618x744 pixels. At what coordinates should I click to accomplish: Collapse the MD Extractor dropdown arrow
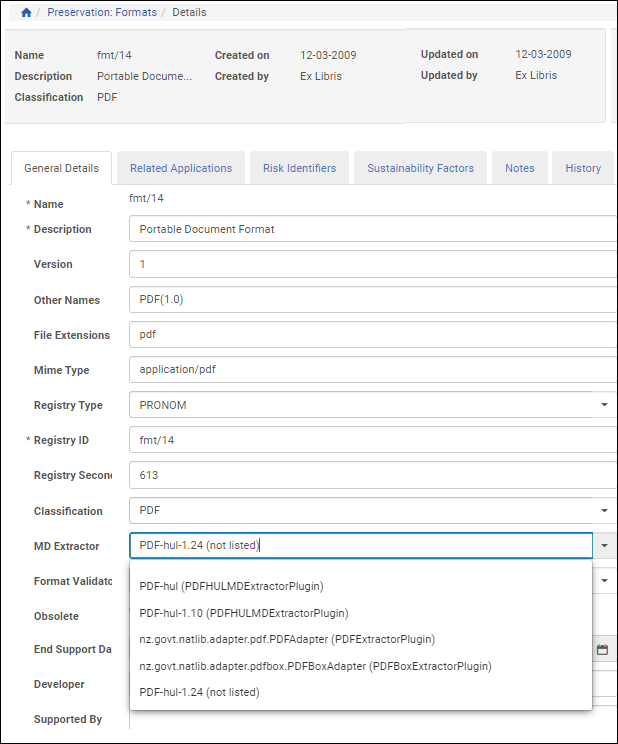604,546
